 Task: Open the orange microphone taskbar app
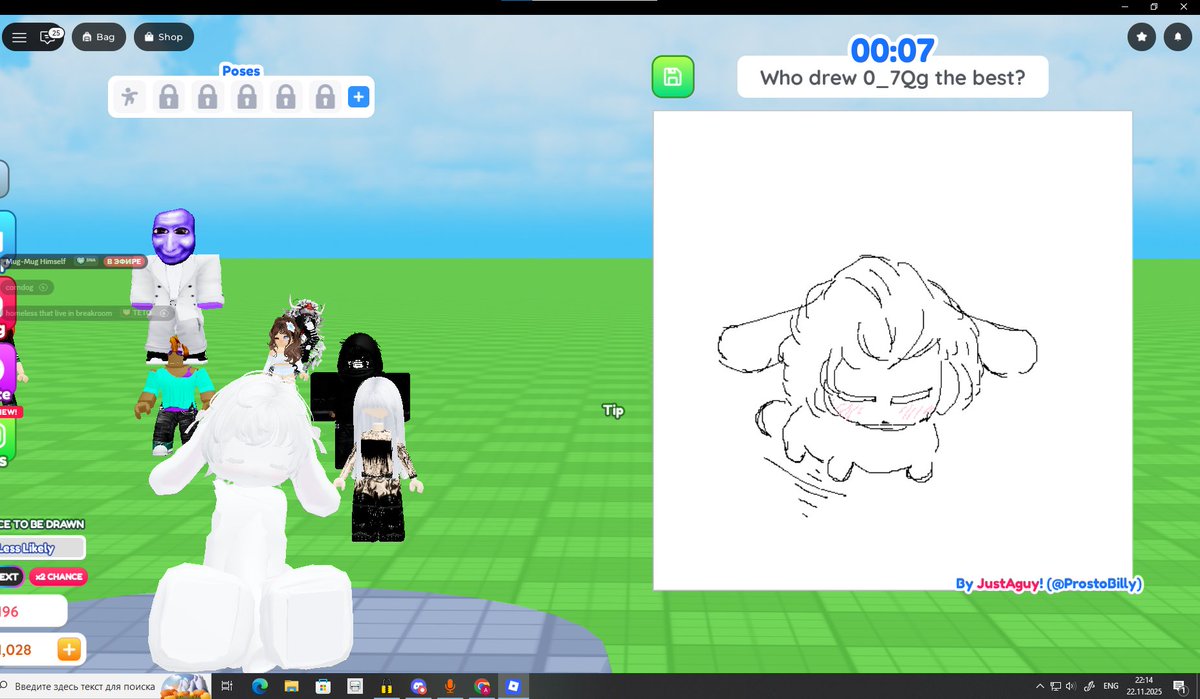450,686
